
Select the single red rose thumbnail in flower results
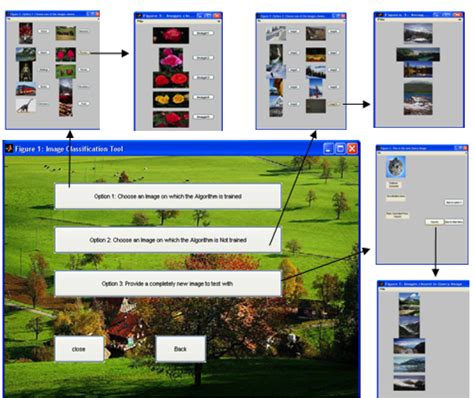tap(171, 35)
